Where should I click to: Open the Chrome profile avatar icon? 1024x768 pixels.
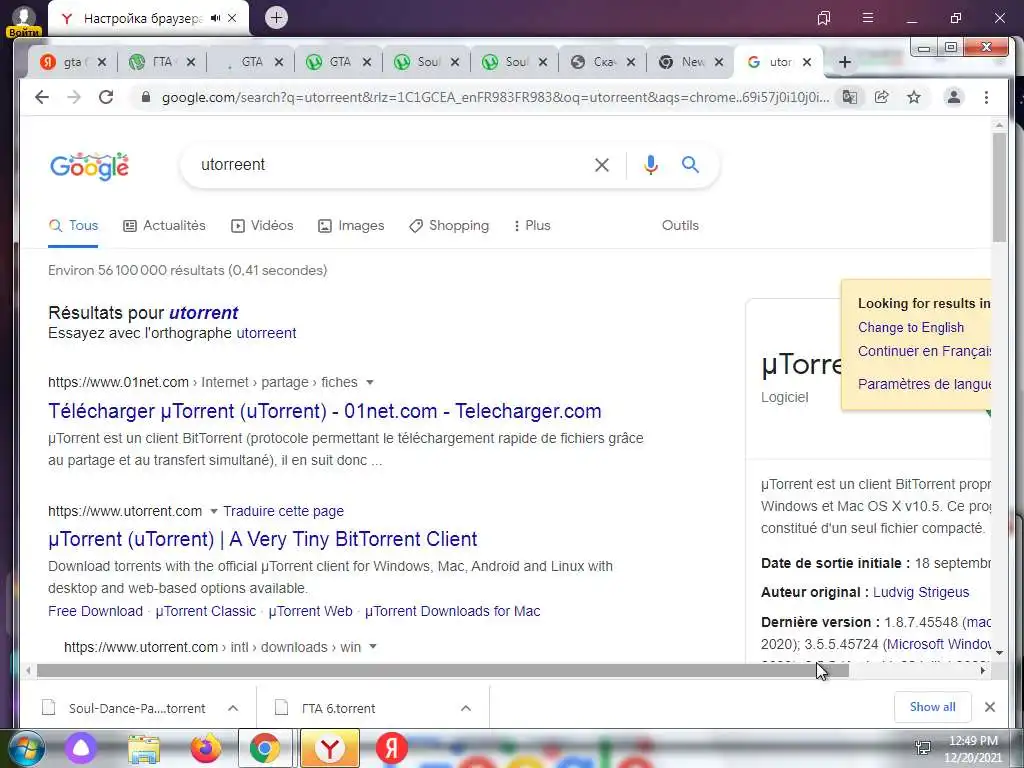[x=953, y=97]
